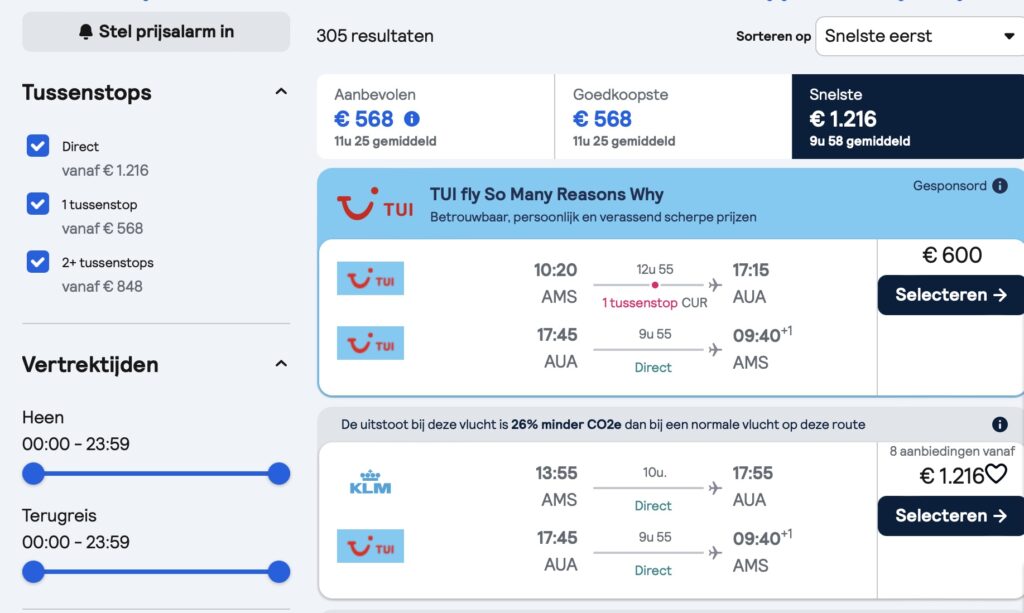Switch to the Aanbevolen tab
The height and width of the screenshot is (613, 1024).
[x=435, y=116]
